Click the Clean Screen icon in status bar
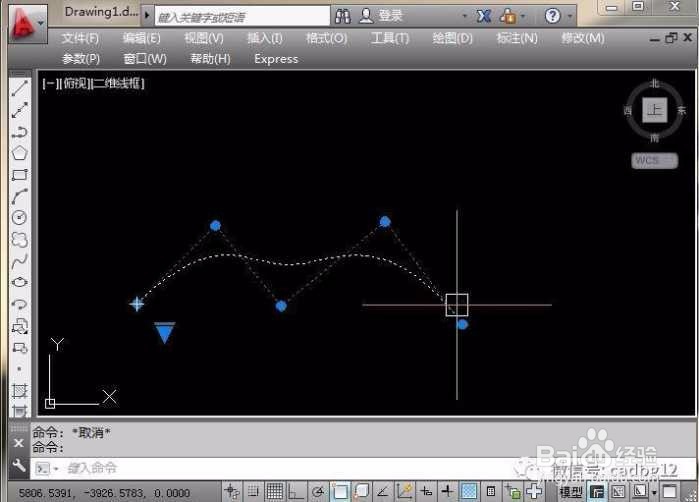 [670, 492]
